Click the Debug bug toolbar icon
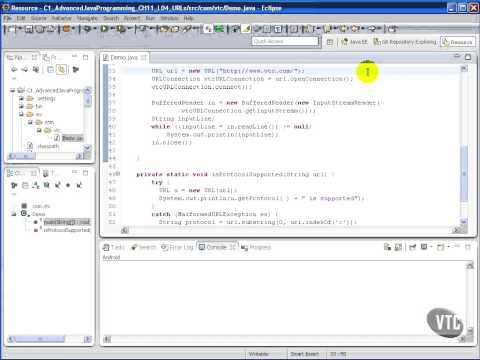 point(87,29)
